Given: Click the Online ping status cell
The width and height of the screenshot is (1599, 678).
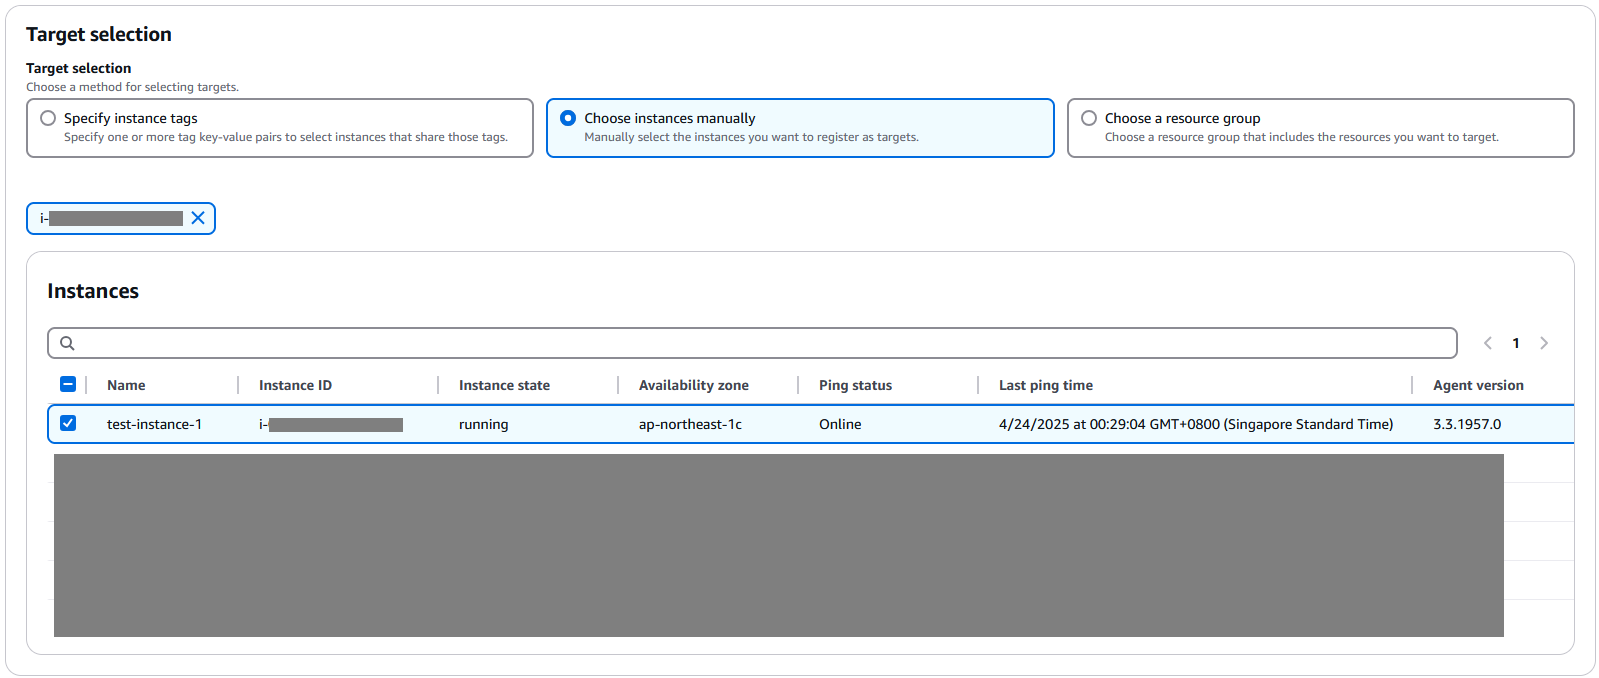Looking at the screenshot, I should (x=840, y=424).
